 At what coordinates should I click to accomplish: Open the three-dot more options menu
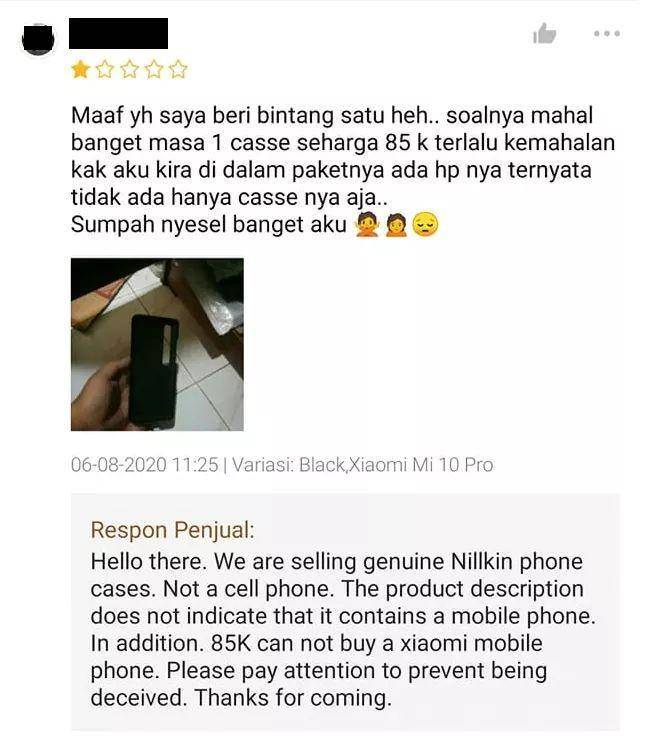pyautogui.click(x=607, y=33)
